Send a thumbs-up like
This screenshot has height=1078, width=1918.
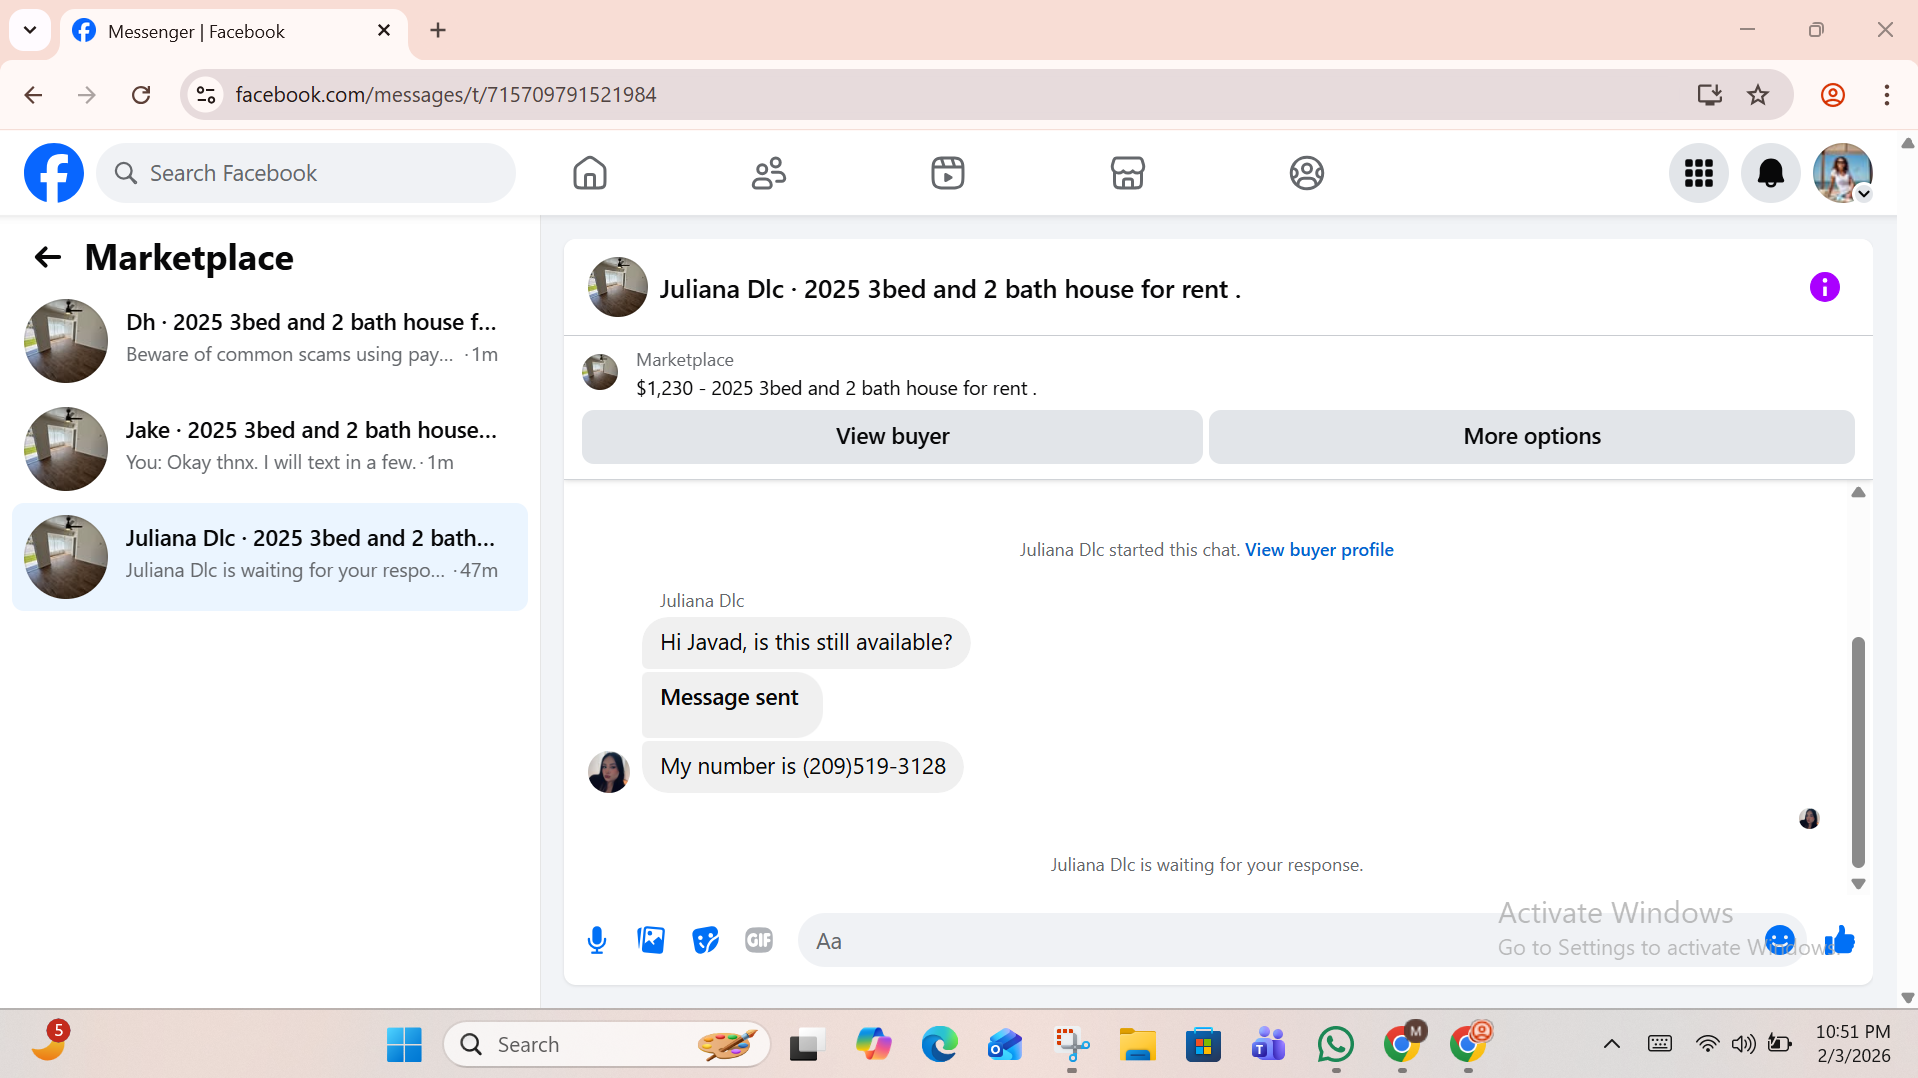pyautogui.click(x=1840, y=940)
